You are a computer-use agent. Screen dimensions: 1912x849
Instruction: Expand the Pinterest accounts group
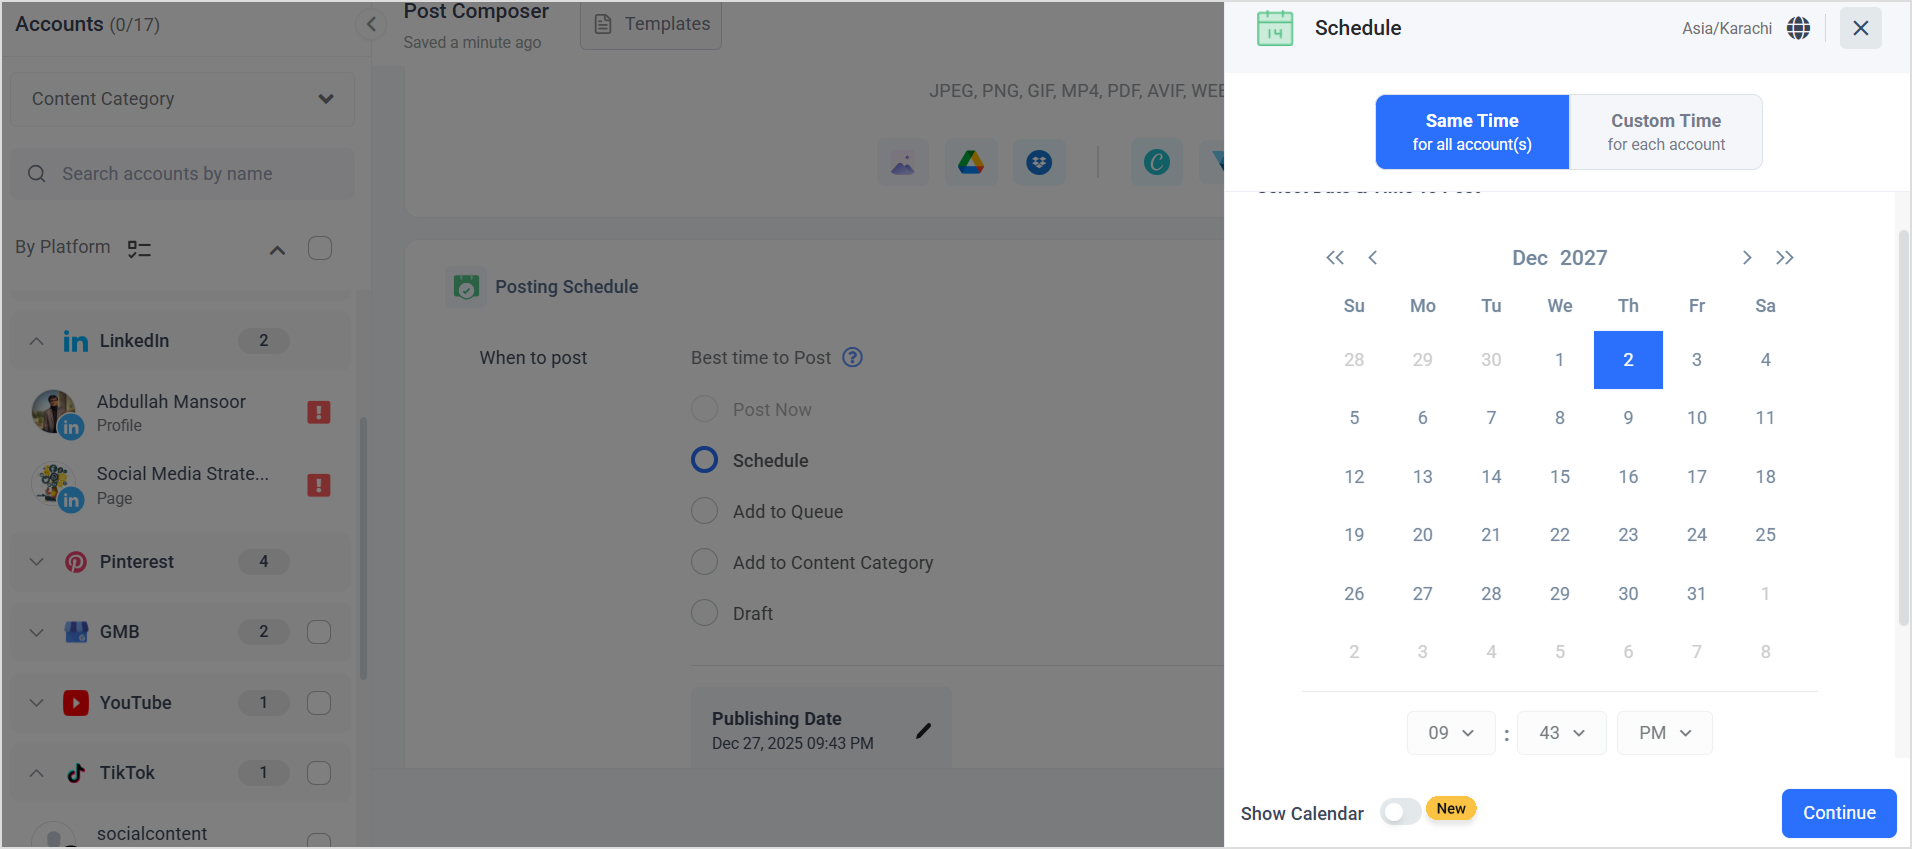pos(37,562)
